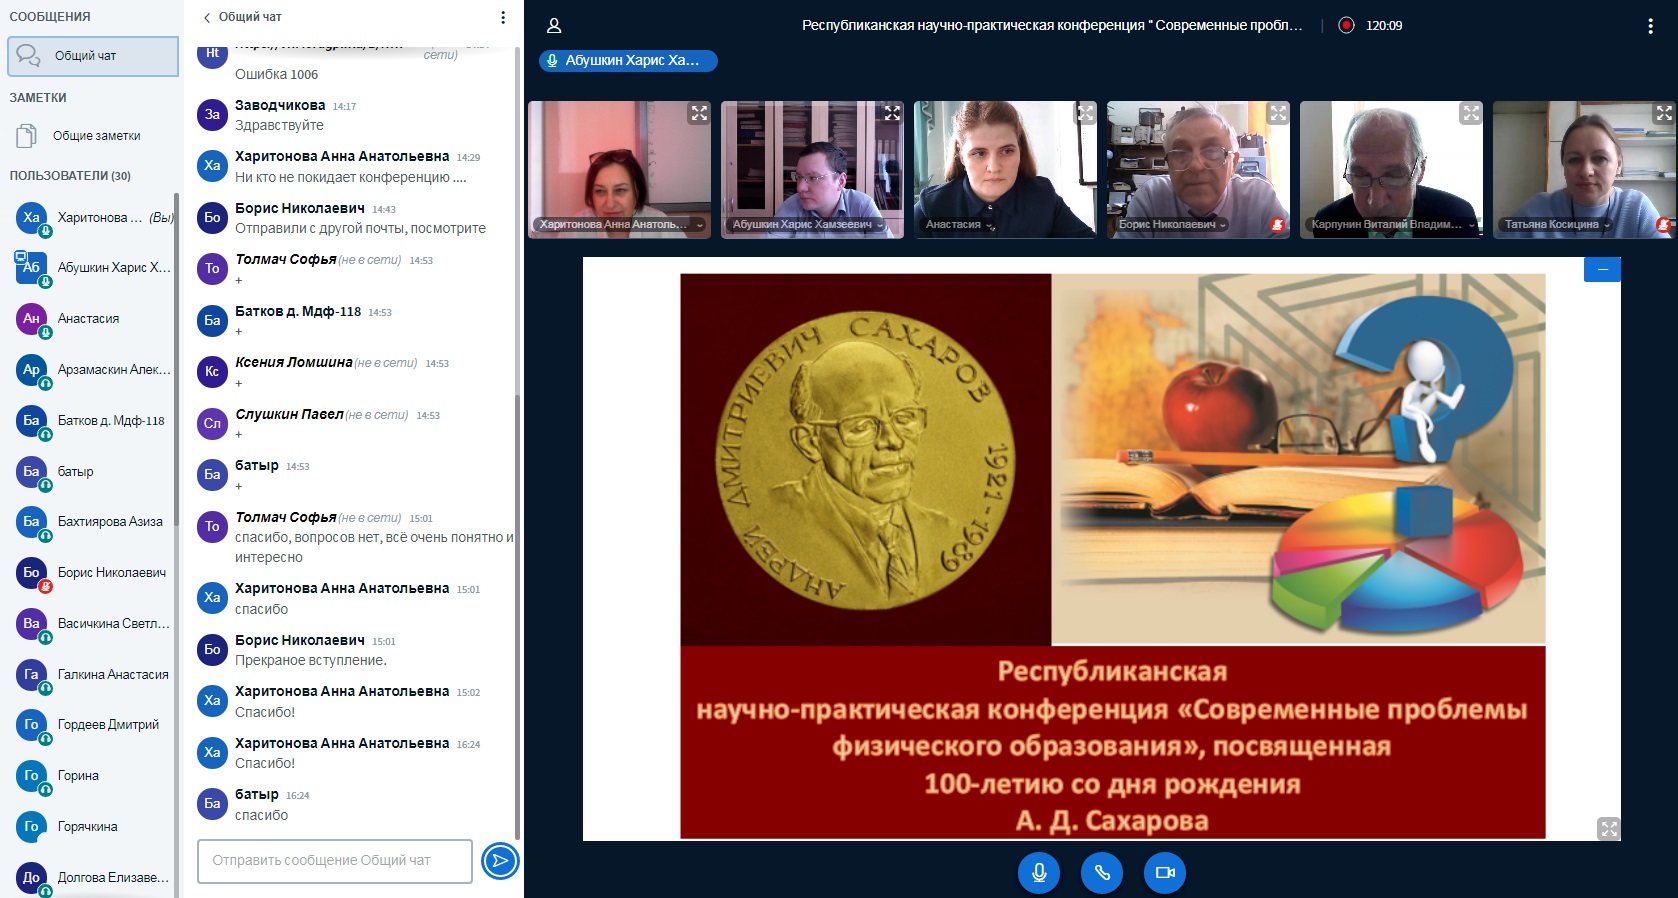Select Общий чат in messages panel
Viewport: 1678px width, 898px height.
pyautogui.click(x=92, y=56)
